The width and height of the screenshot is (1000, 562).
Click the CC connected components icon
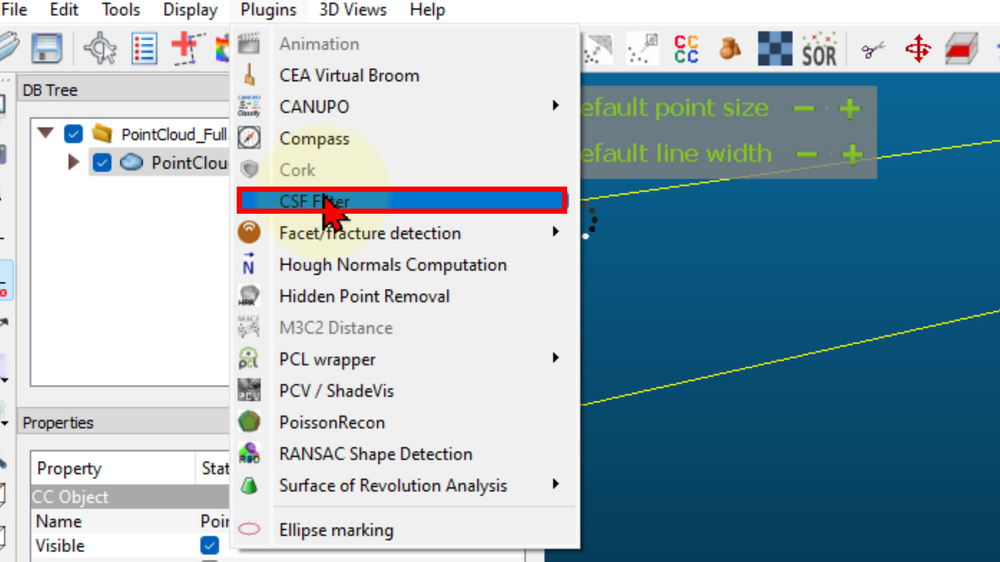click(x=686, y=49)
